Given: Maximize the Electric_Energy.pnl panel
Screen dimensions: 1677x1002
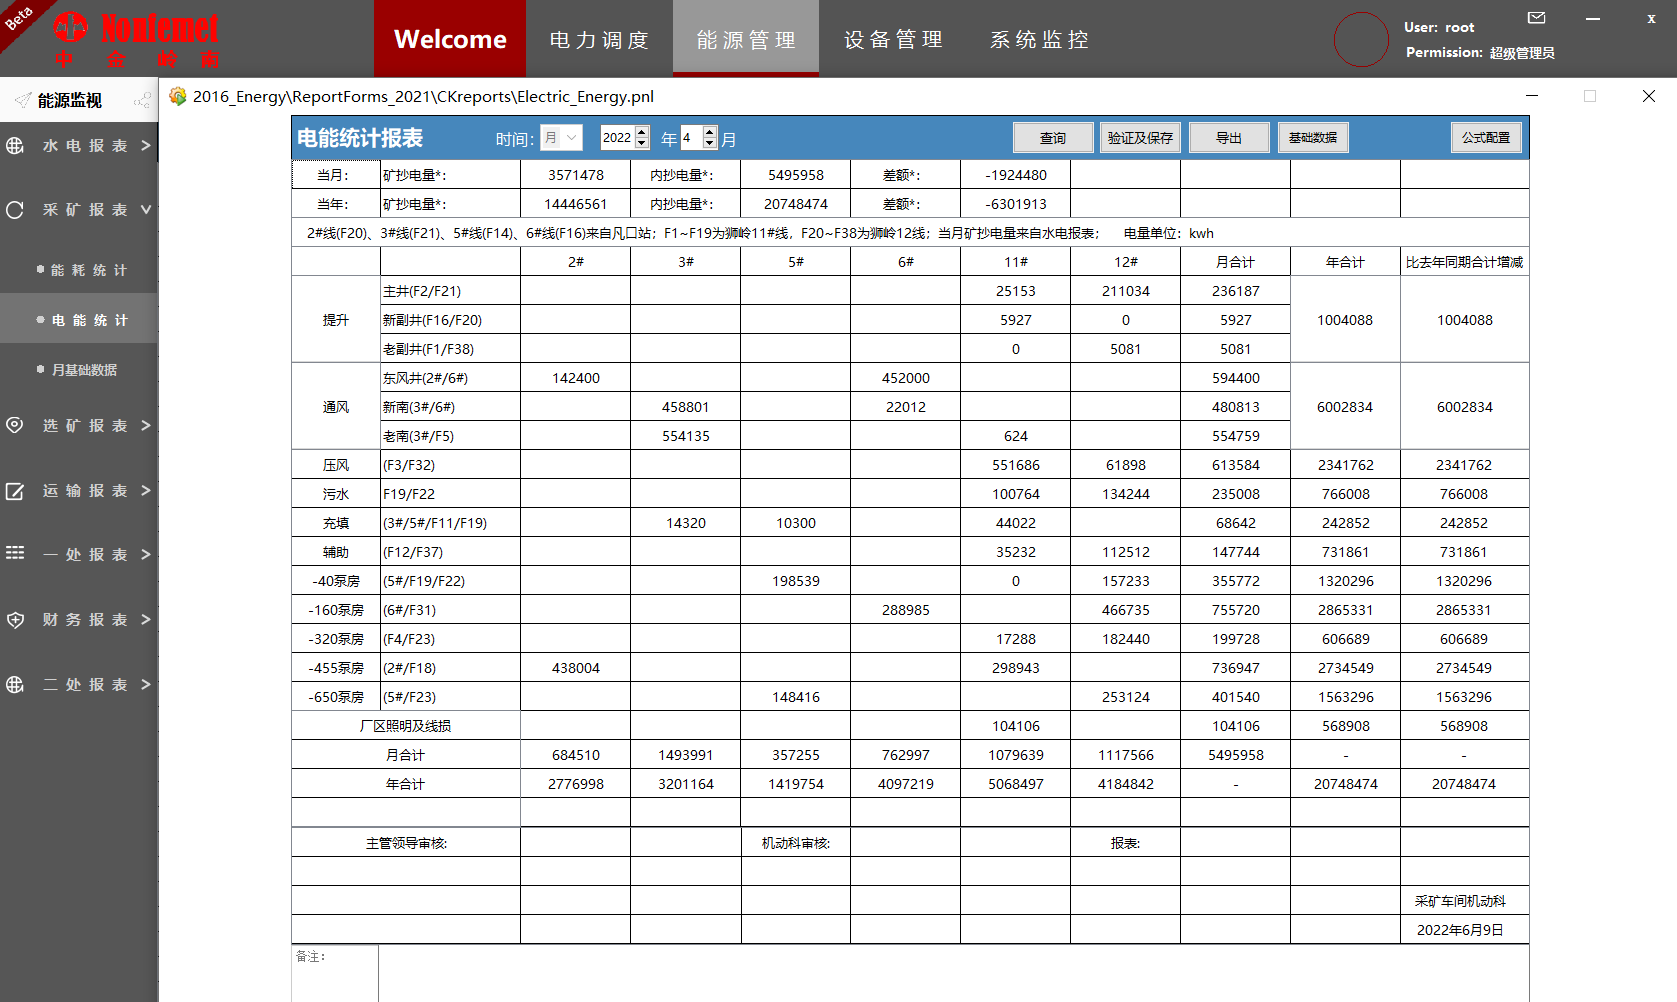Looking at the screenshot, I should (1590, 96).
